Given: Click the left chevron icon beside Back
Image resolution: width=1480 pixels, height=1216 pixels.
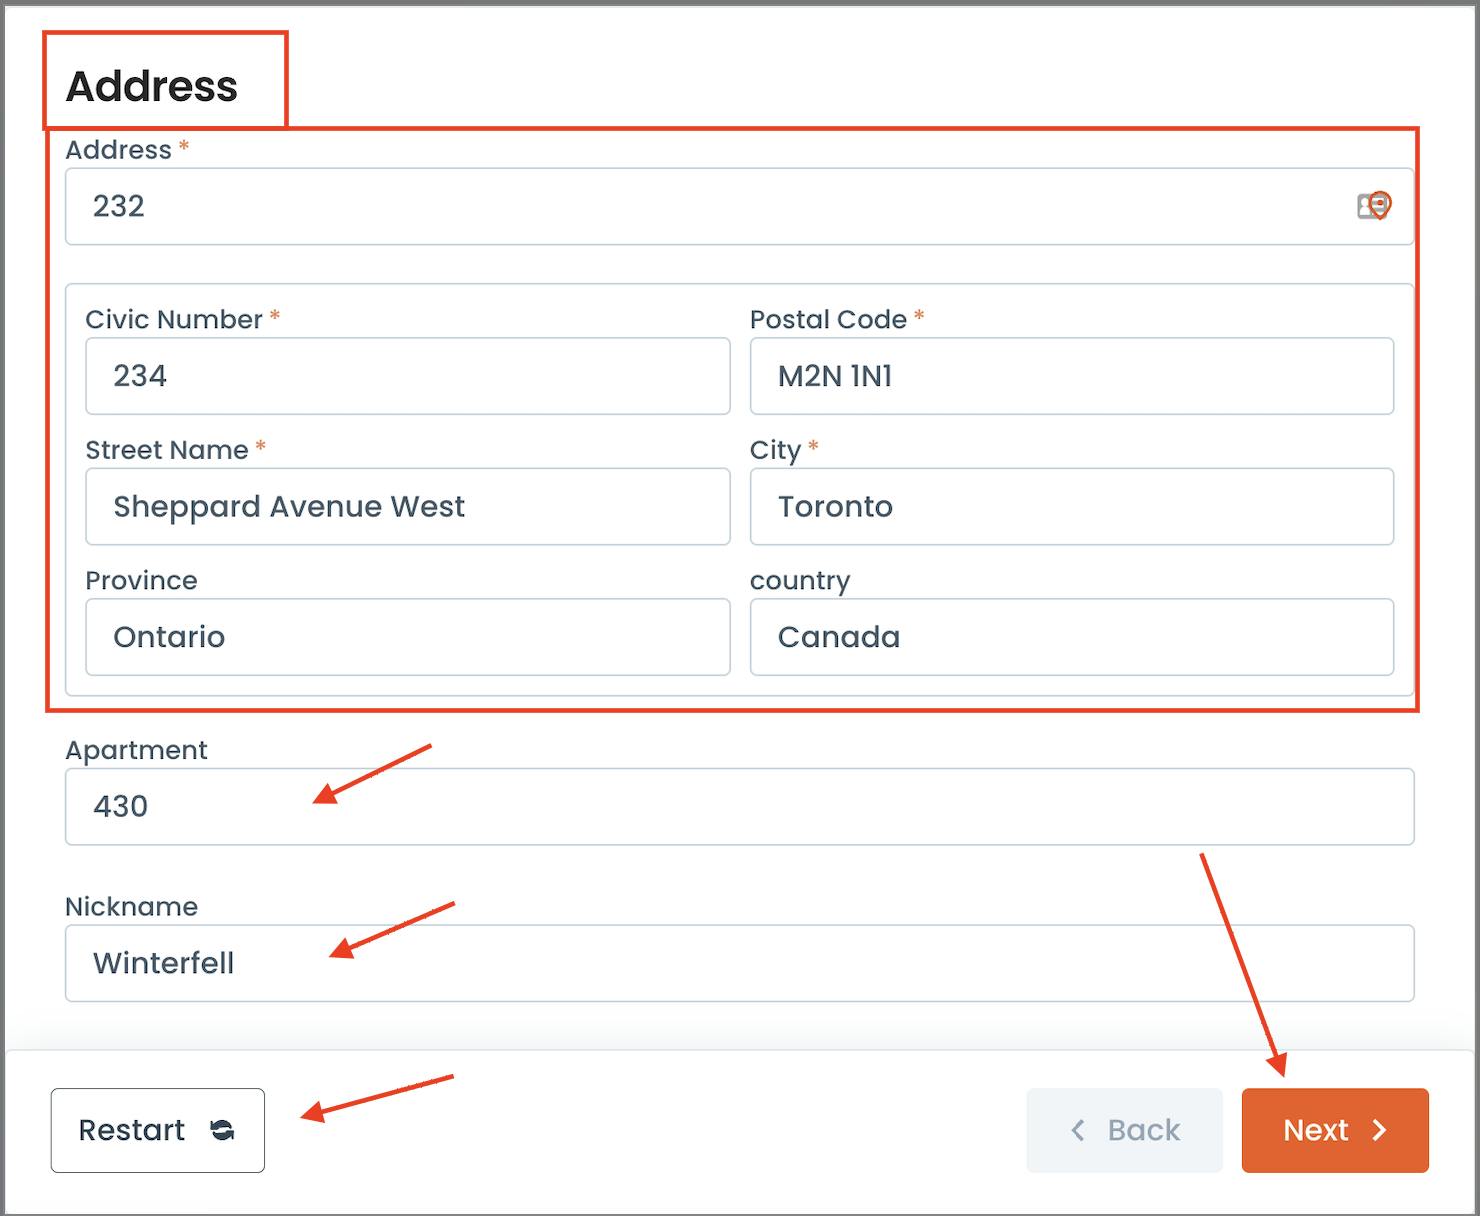Looking at the screenshot, I should [1077, 1130].
